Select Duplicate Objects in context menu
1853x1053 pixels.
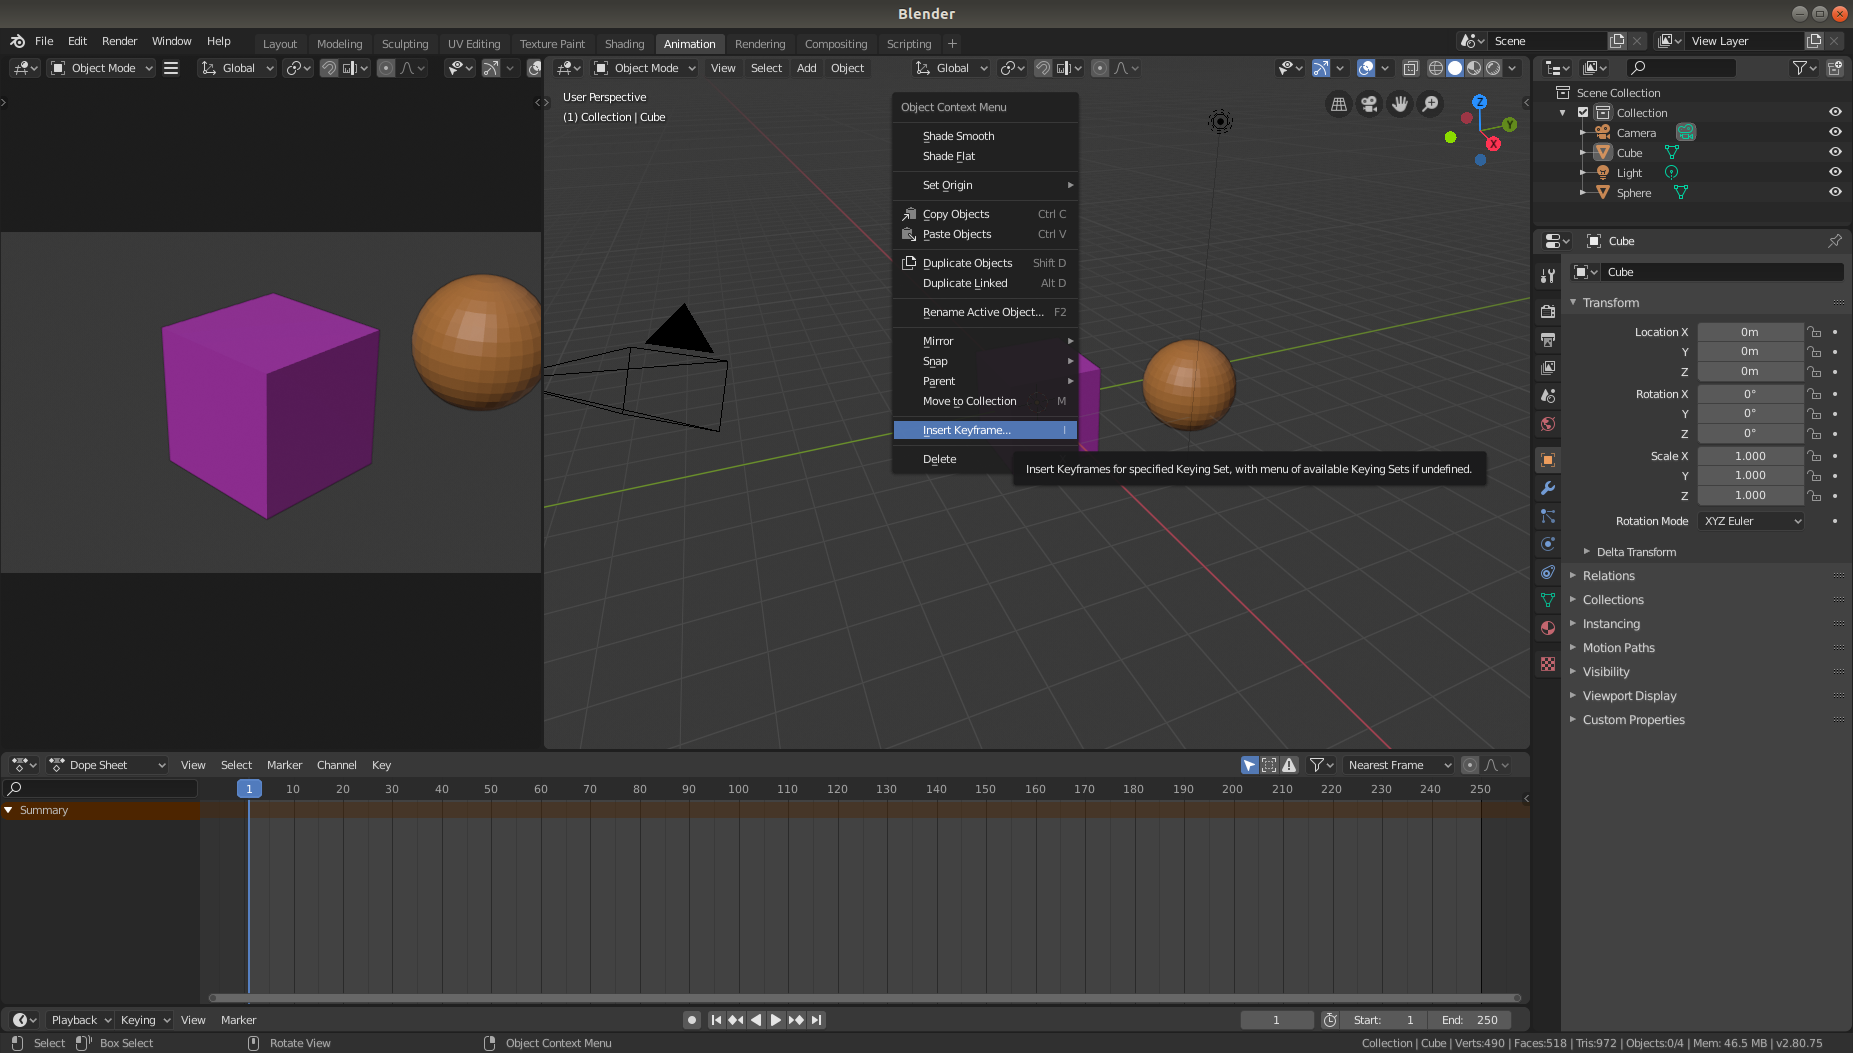(x=985, y=263)
